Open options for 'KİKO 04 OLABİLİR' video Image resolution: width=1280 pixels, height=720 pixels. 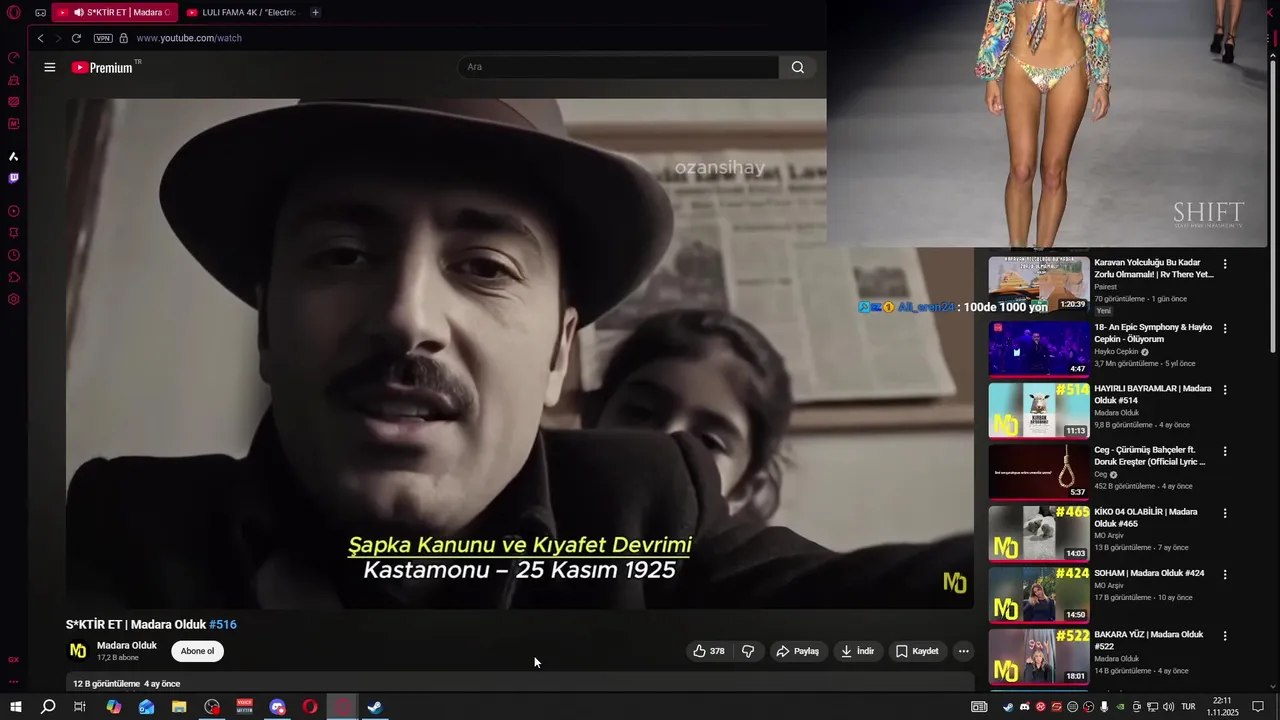[1225, 513]
